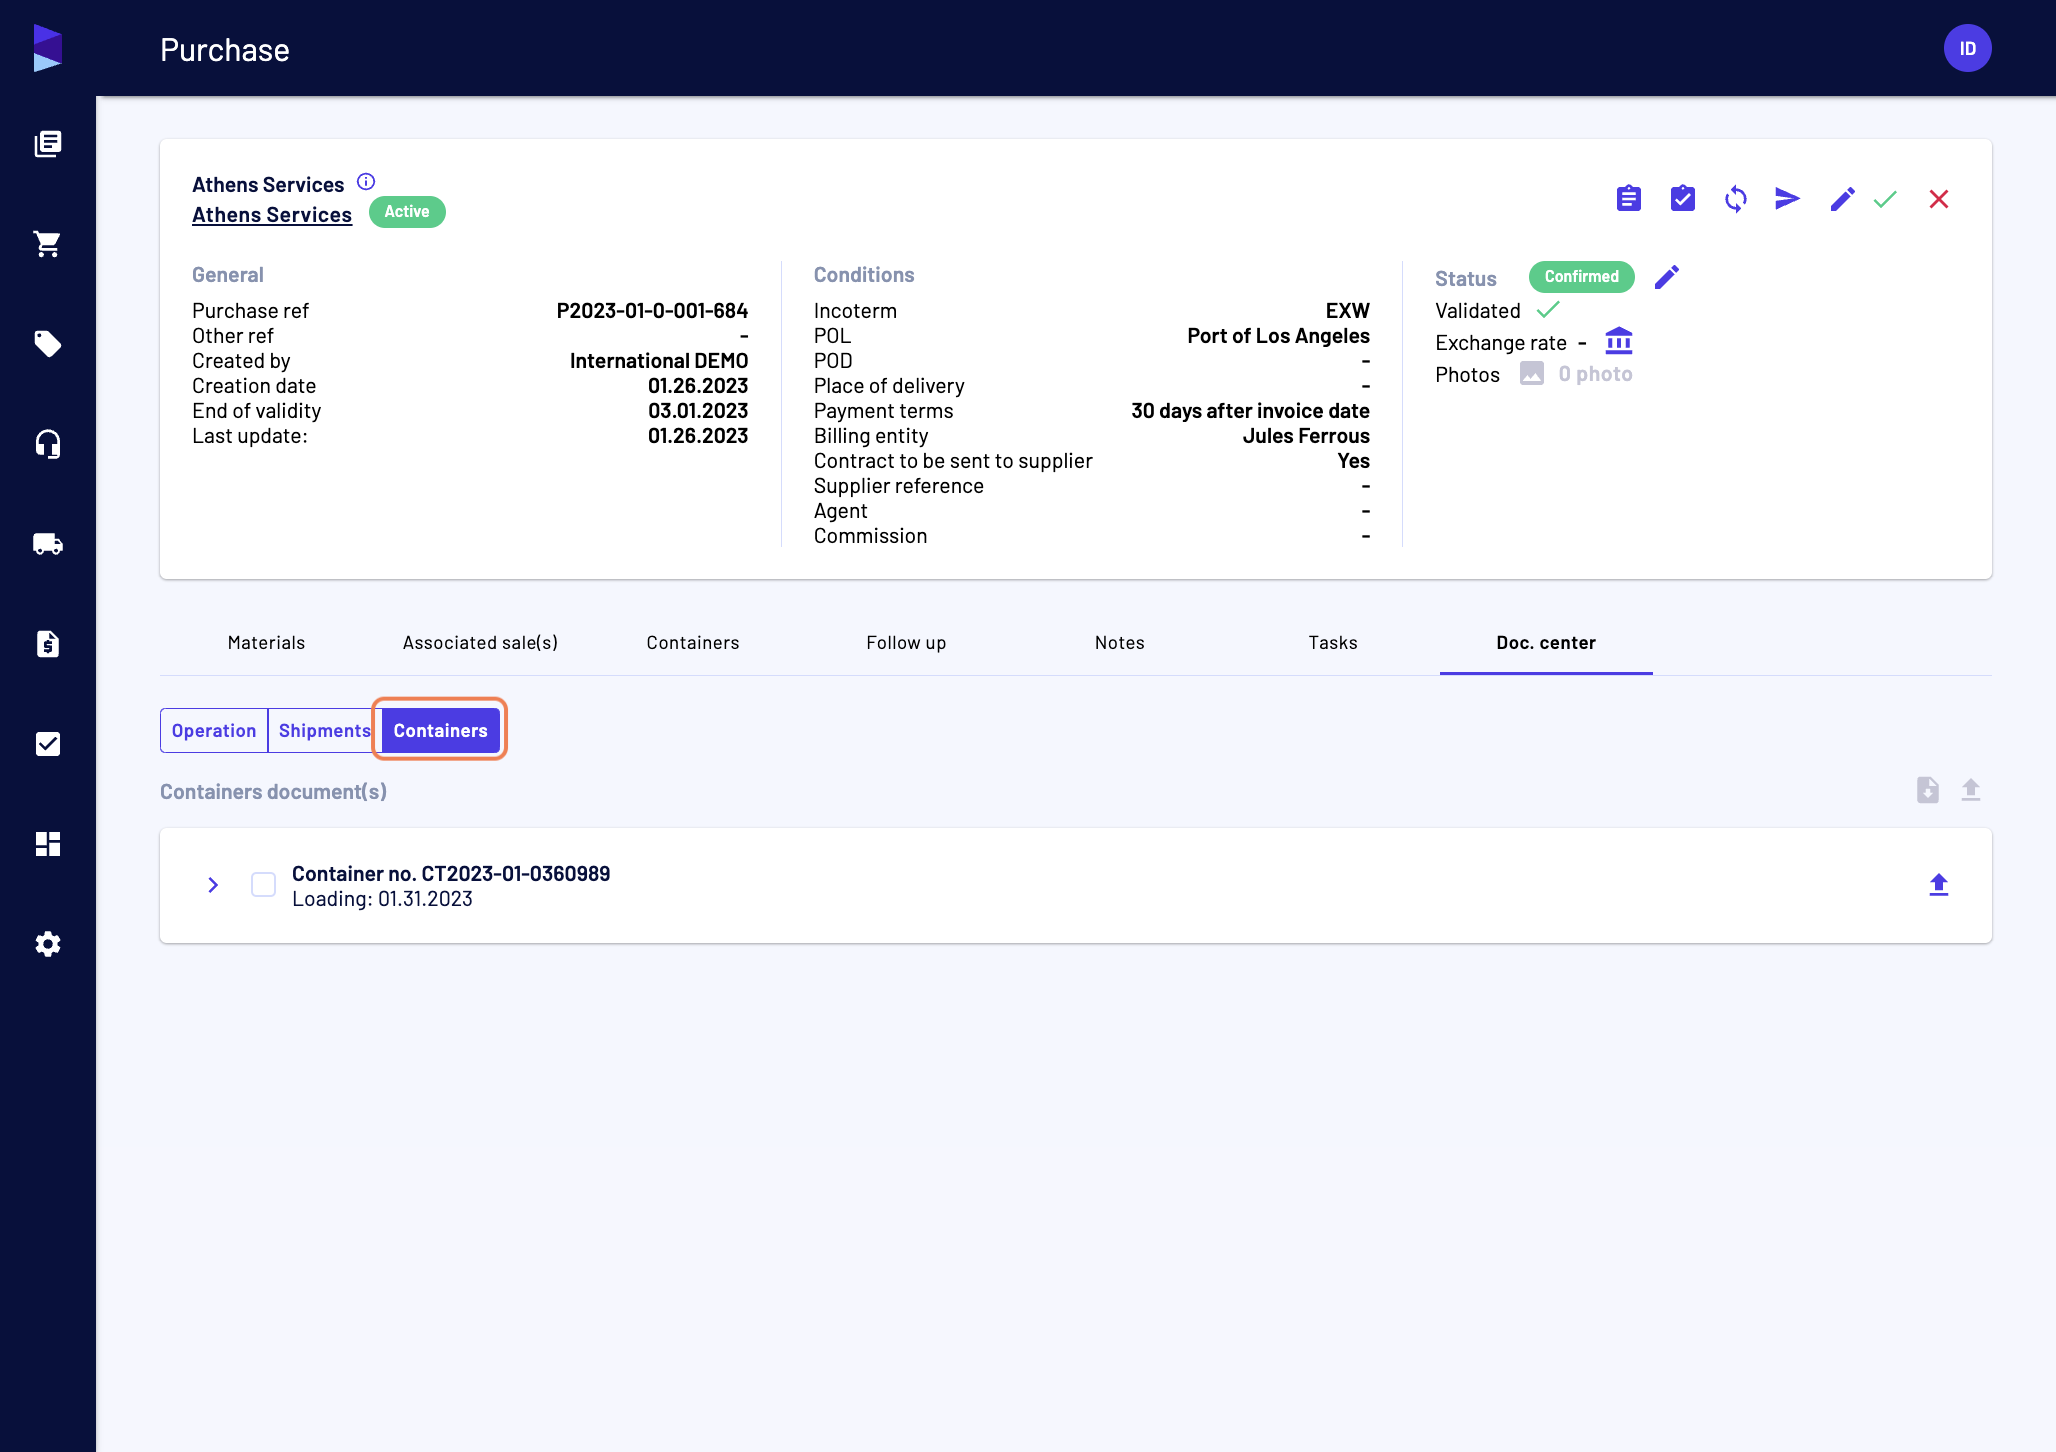This screenshot has width=2056, height=1452.
Task: Open the Athens Services underlined link
Action: (x=272, y=215)
